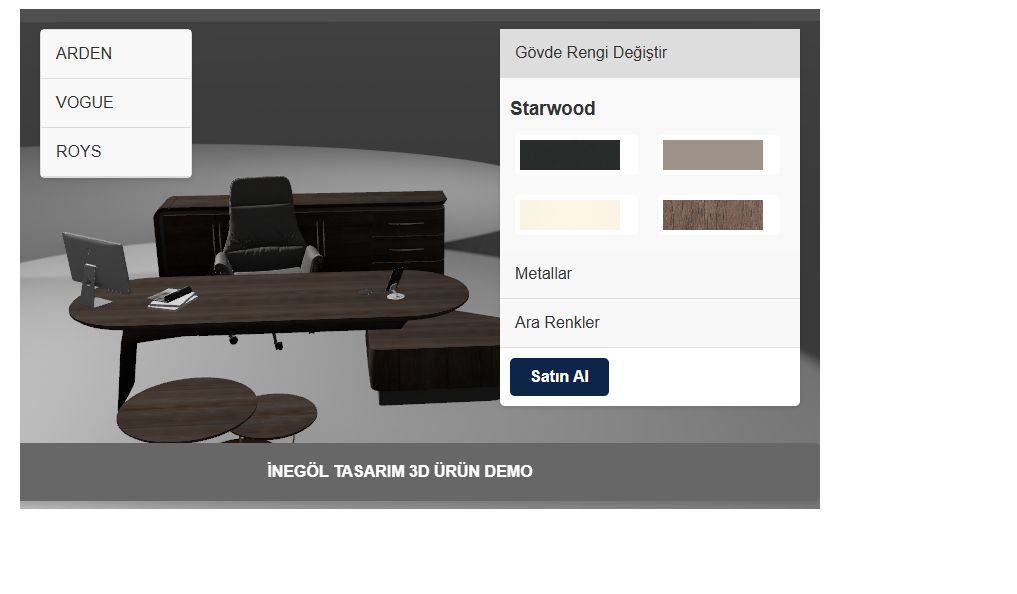
Task: Click the İNEGÖL TASARIM 3D ÜRÜN DEMO title
Action: 400,471
